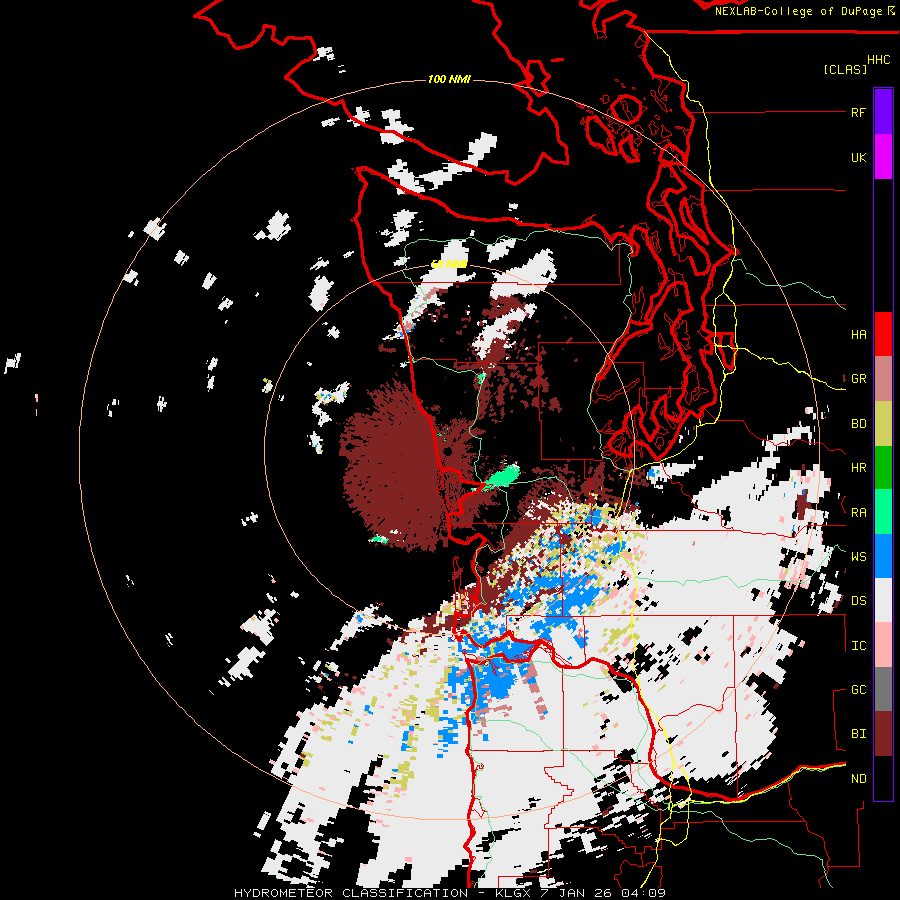900x900 pixels.
Task: Click the HYDROMETEOR CLASSIFICATION title text
Action: click(x=351, y=893)
